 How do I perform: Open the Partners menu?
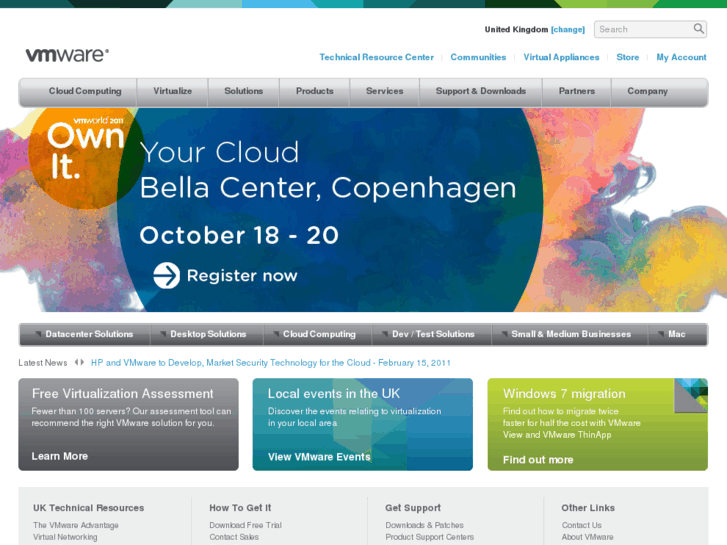(x=576, y=91)
